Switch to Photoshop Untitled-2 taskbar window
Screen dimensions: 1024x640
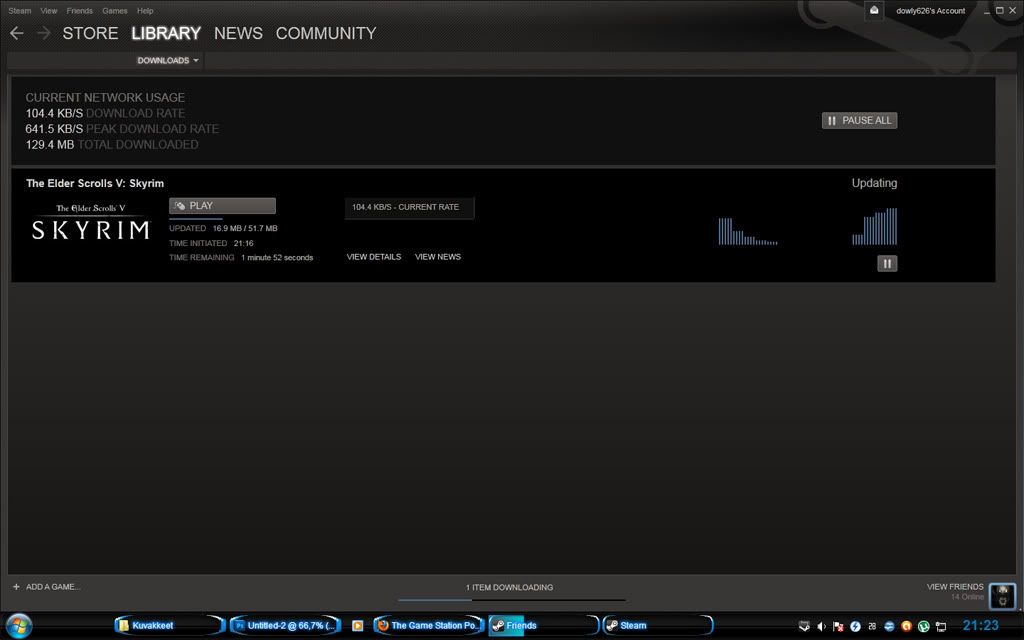(285, 626)
